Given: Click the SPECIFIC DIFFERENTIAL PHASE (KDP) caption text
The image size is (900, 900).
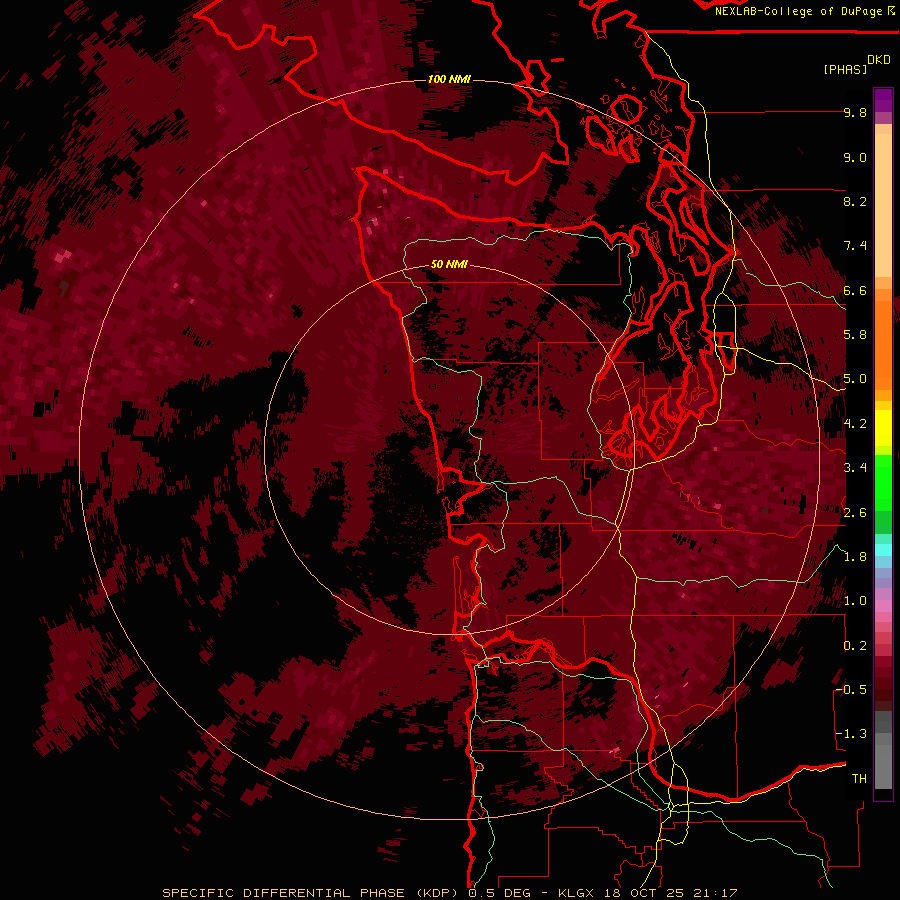Looking at the screenshot, I should pos(312,893).
